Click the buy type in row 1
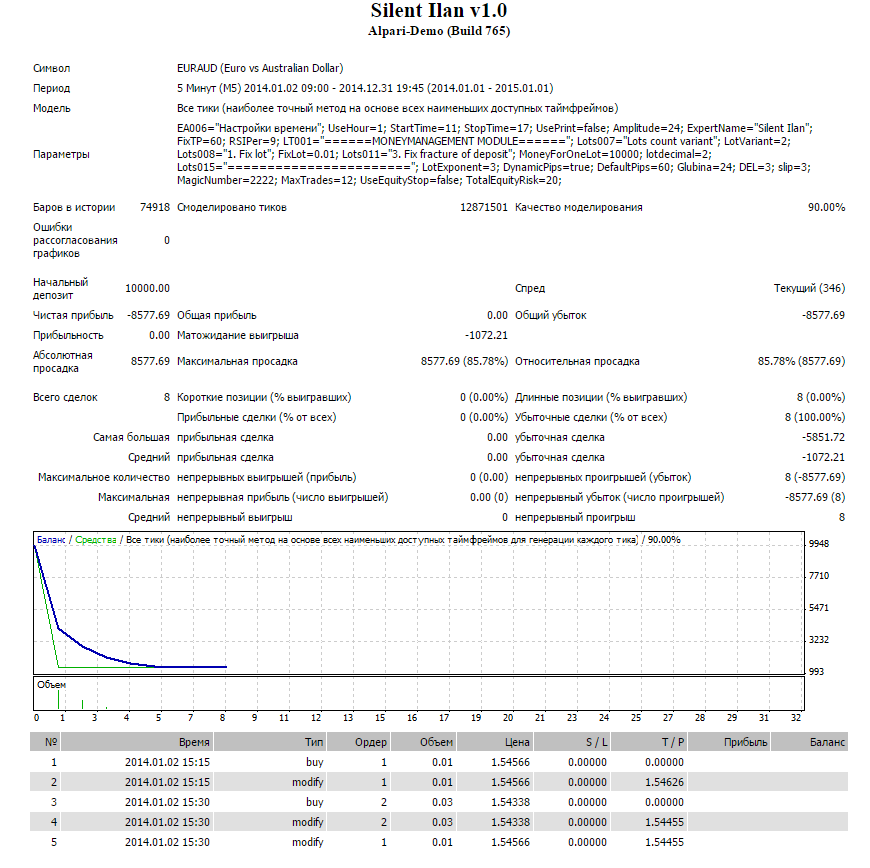Viewport: 870px width, 868px height. click(x=315, y=762)
